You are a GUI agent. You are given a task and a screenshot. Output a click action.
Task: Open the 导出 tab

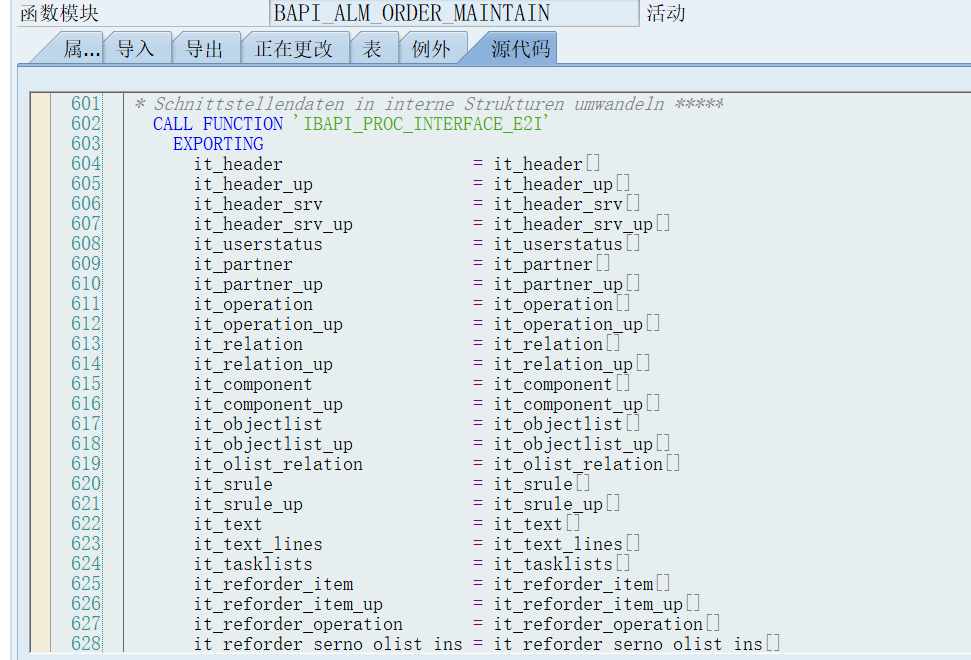coord(204,48)
